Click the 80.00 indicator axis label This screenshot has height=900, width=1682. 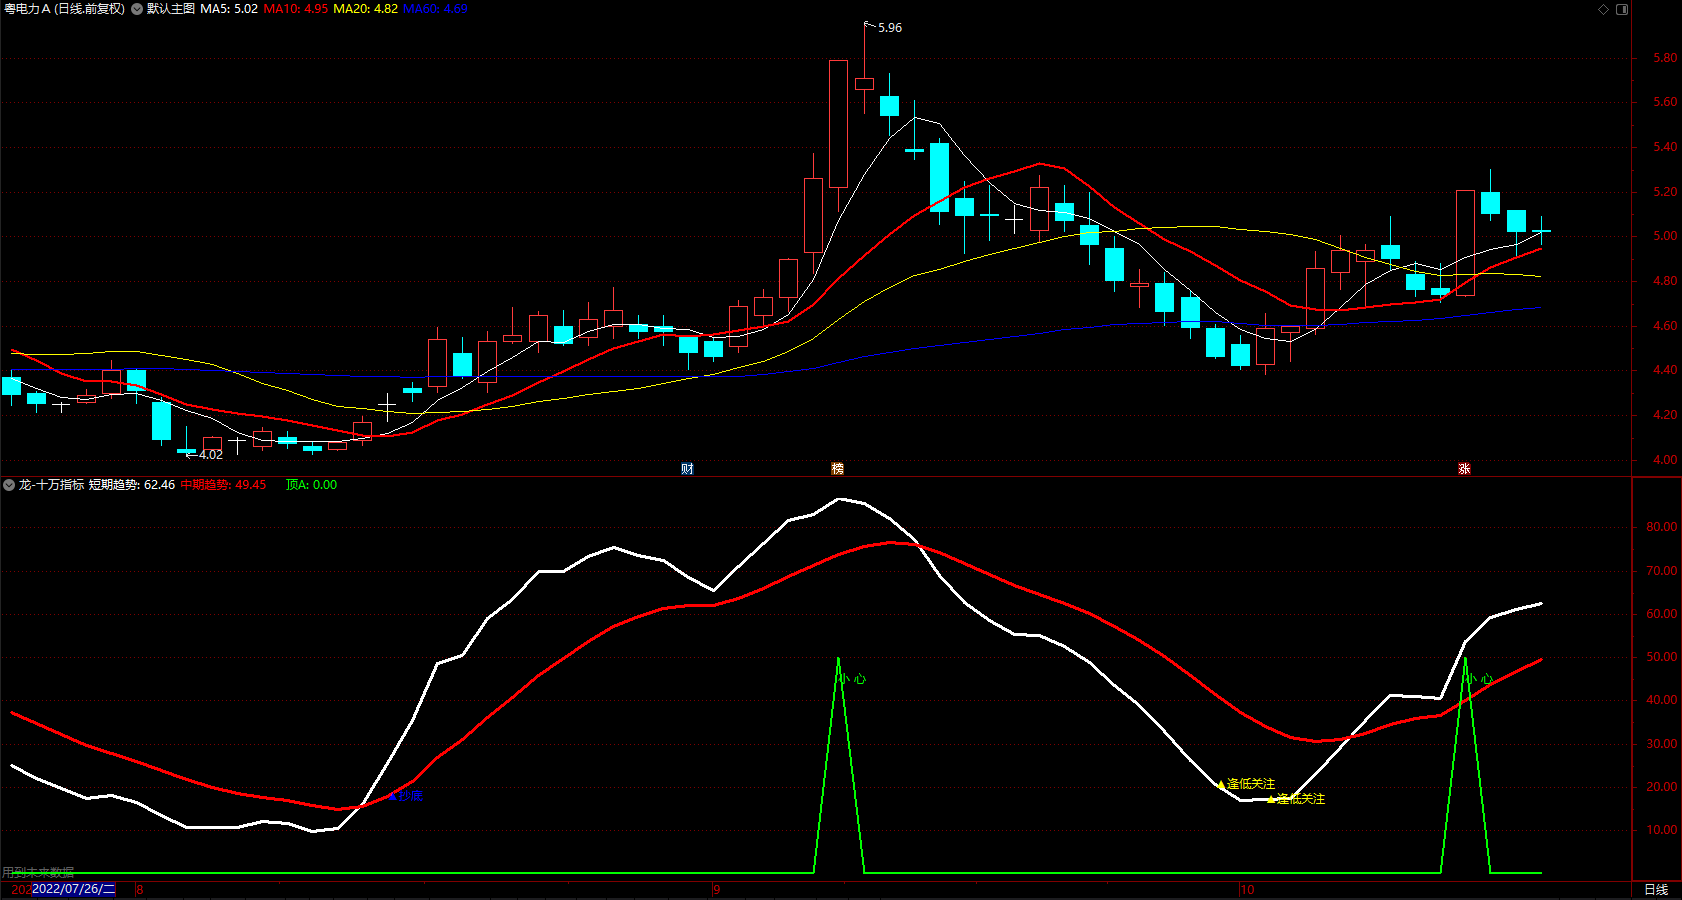1662,527
